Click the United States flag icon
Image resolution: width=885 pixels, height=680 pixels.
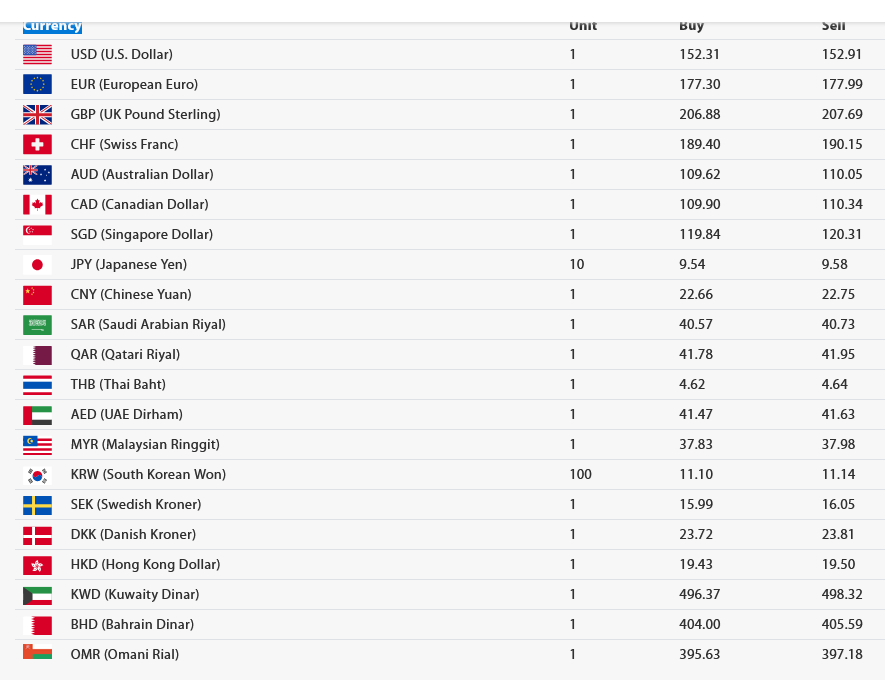(x=37, y=55)
